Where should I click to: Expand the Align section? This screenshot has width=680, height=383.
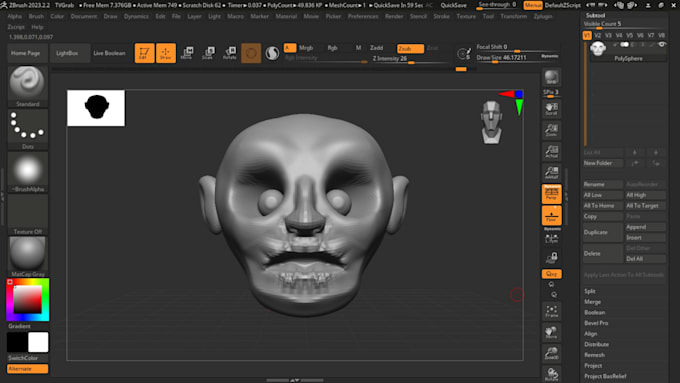(x=591, y=334)
